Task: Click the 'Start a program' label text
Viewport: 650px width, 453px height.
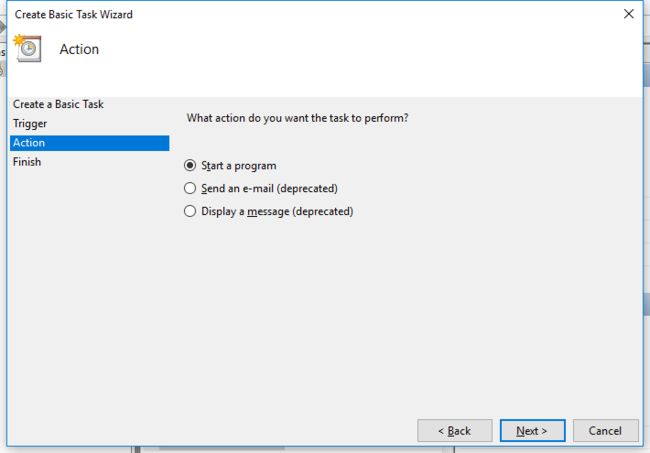Action: (239, 166)
